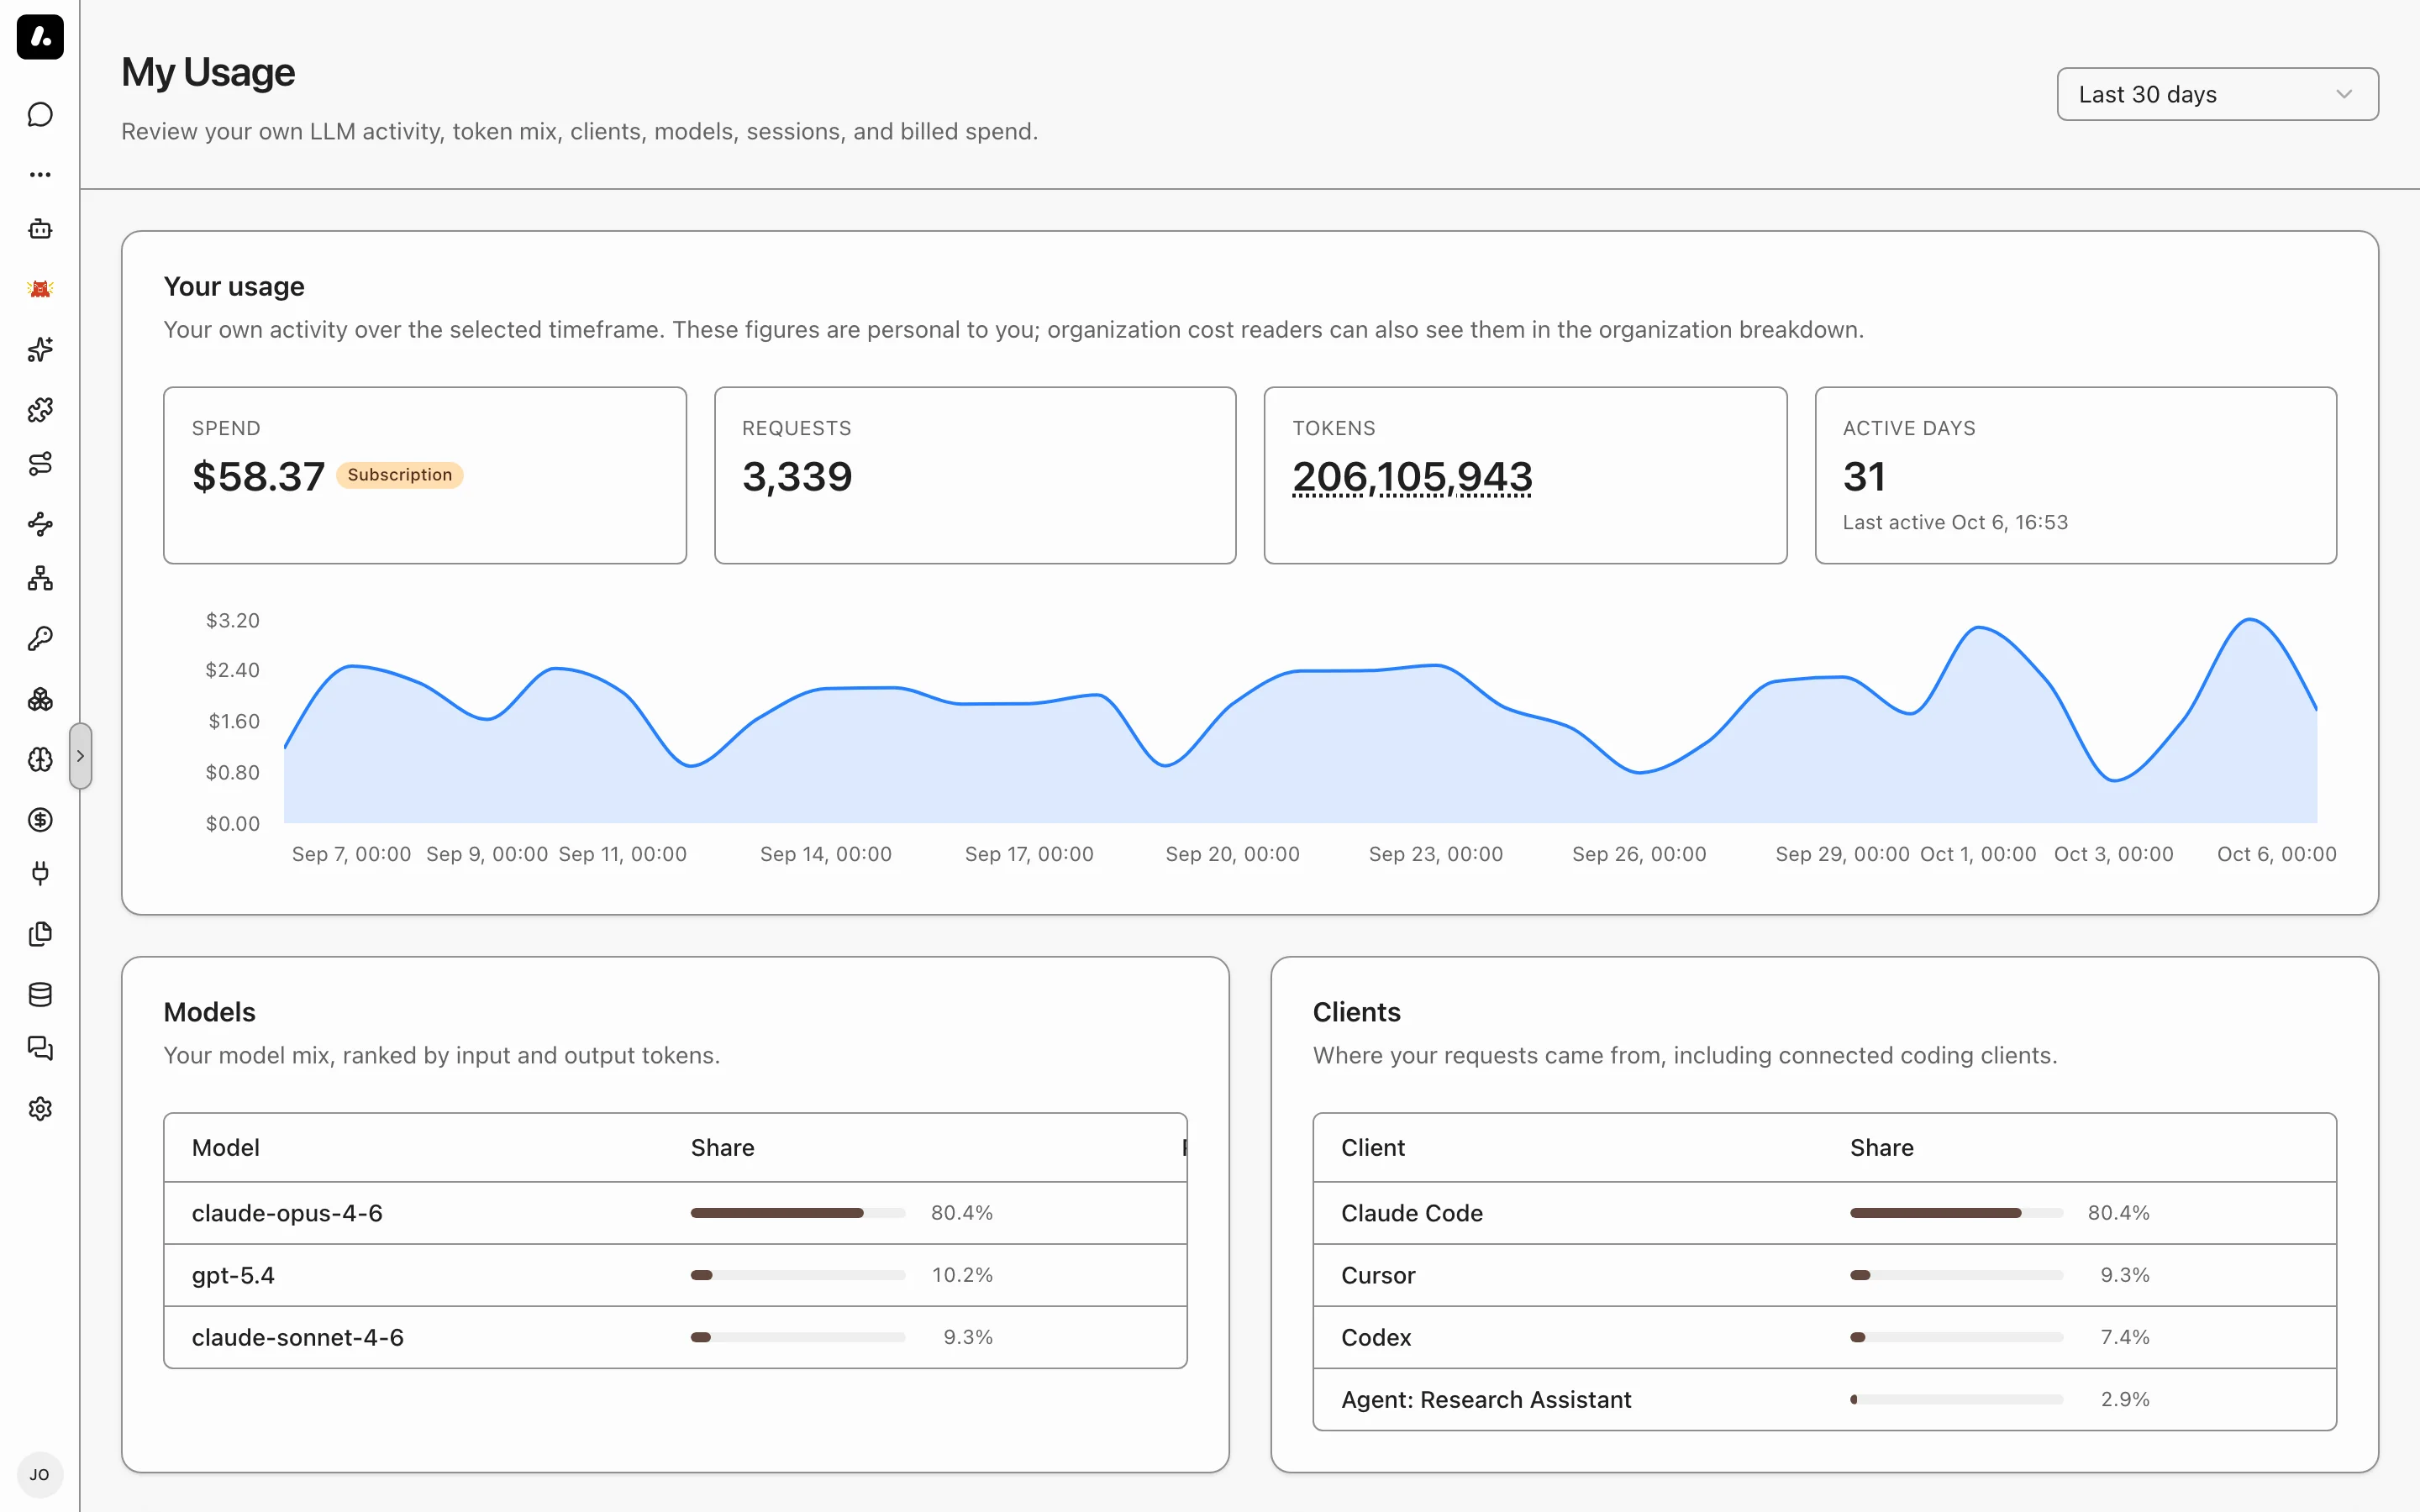Open the robot agents icon in sidebar
Image resolution: width=2420 pixels, height=1512 pixels.
40,229
